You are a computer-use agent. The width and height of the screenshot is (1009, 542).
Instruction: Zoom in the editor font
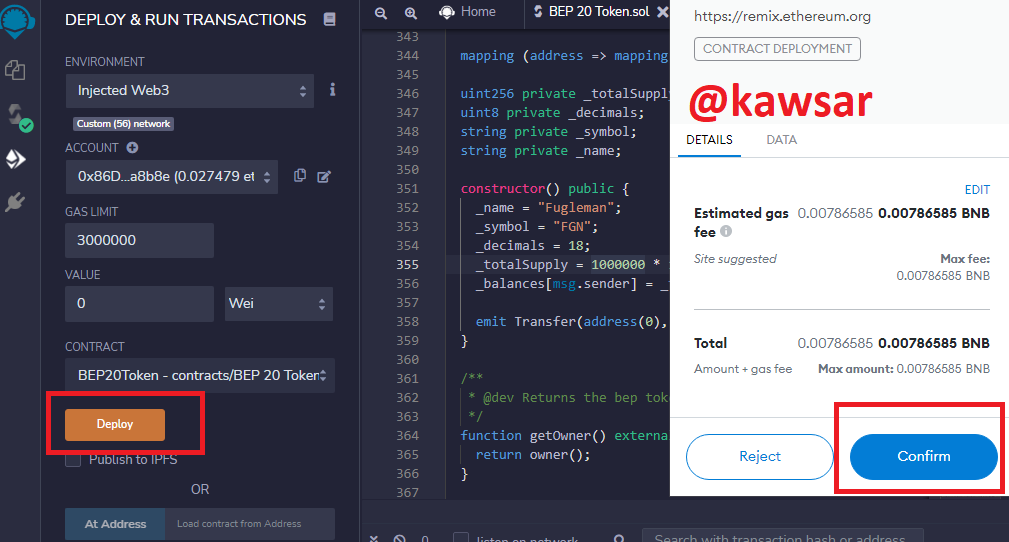[x=411, y=12]
